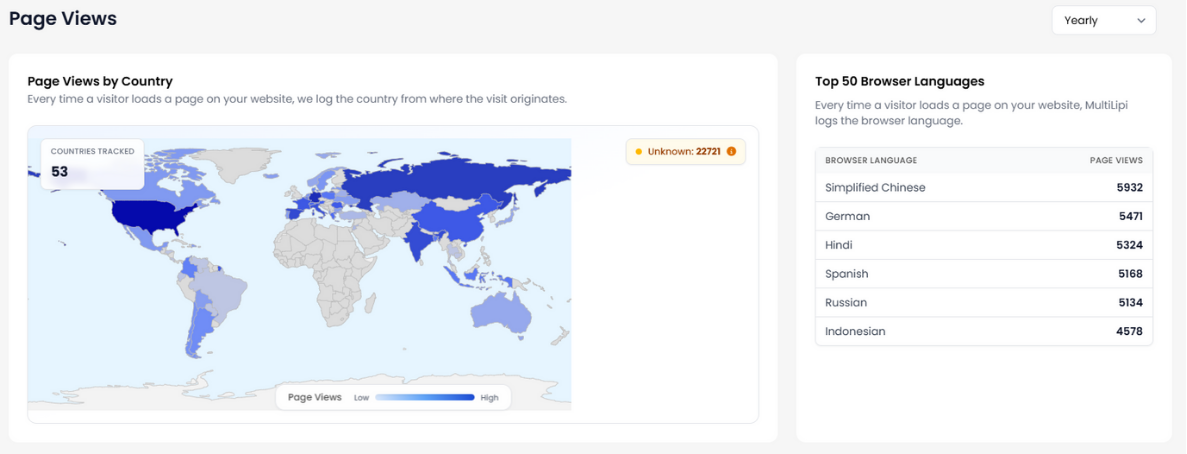Click the 5168 page views value

coord(1130,274)
